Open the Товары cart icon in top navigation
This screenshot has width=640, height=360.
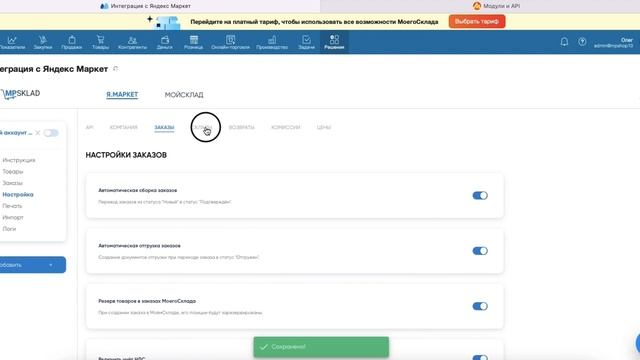[100, 40]
